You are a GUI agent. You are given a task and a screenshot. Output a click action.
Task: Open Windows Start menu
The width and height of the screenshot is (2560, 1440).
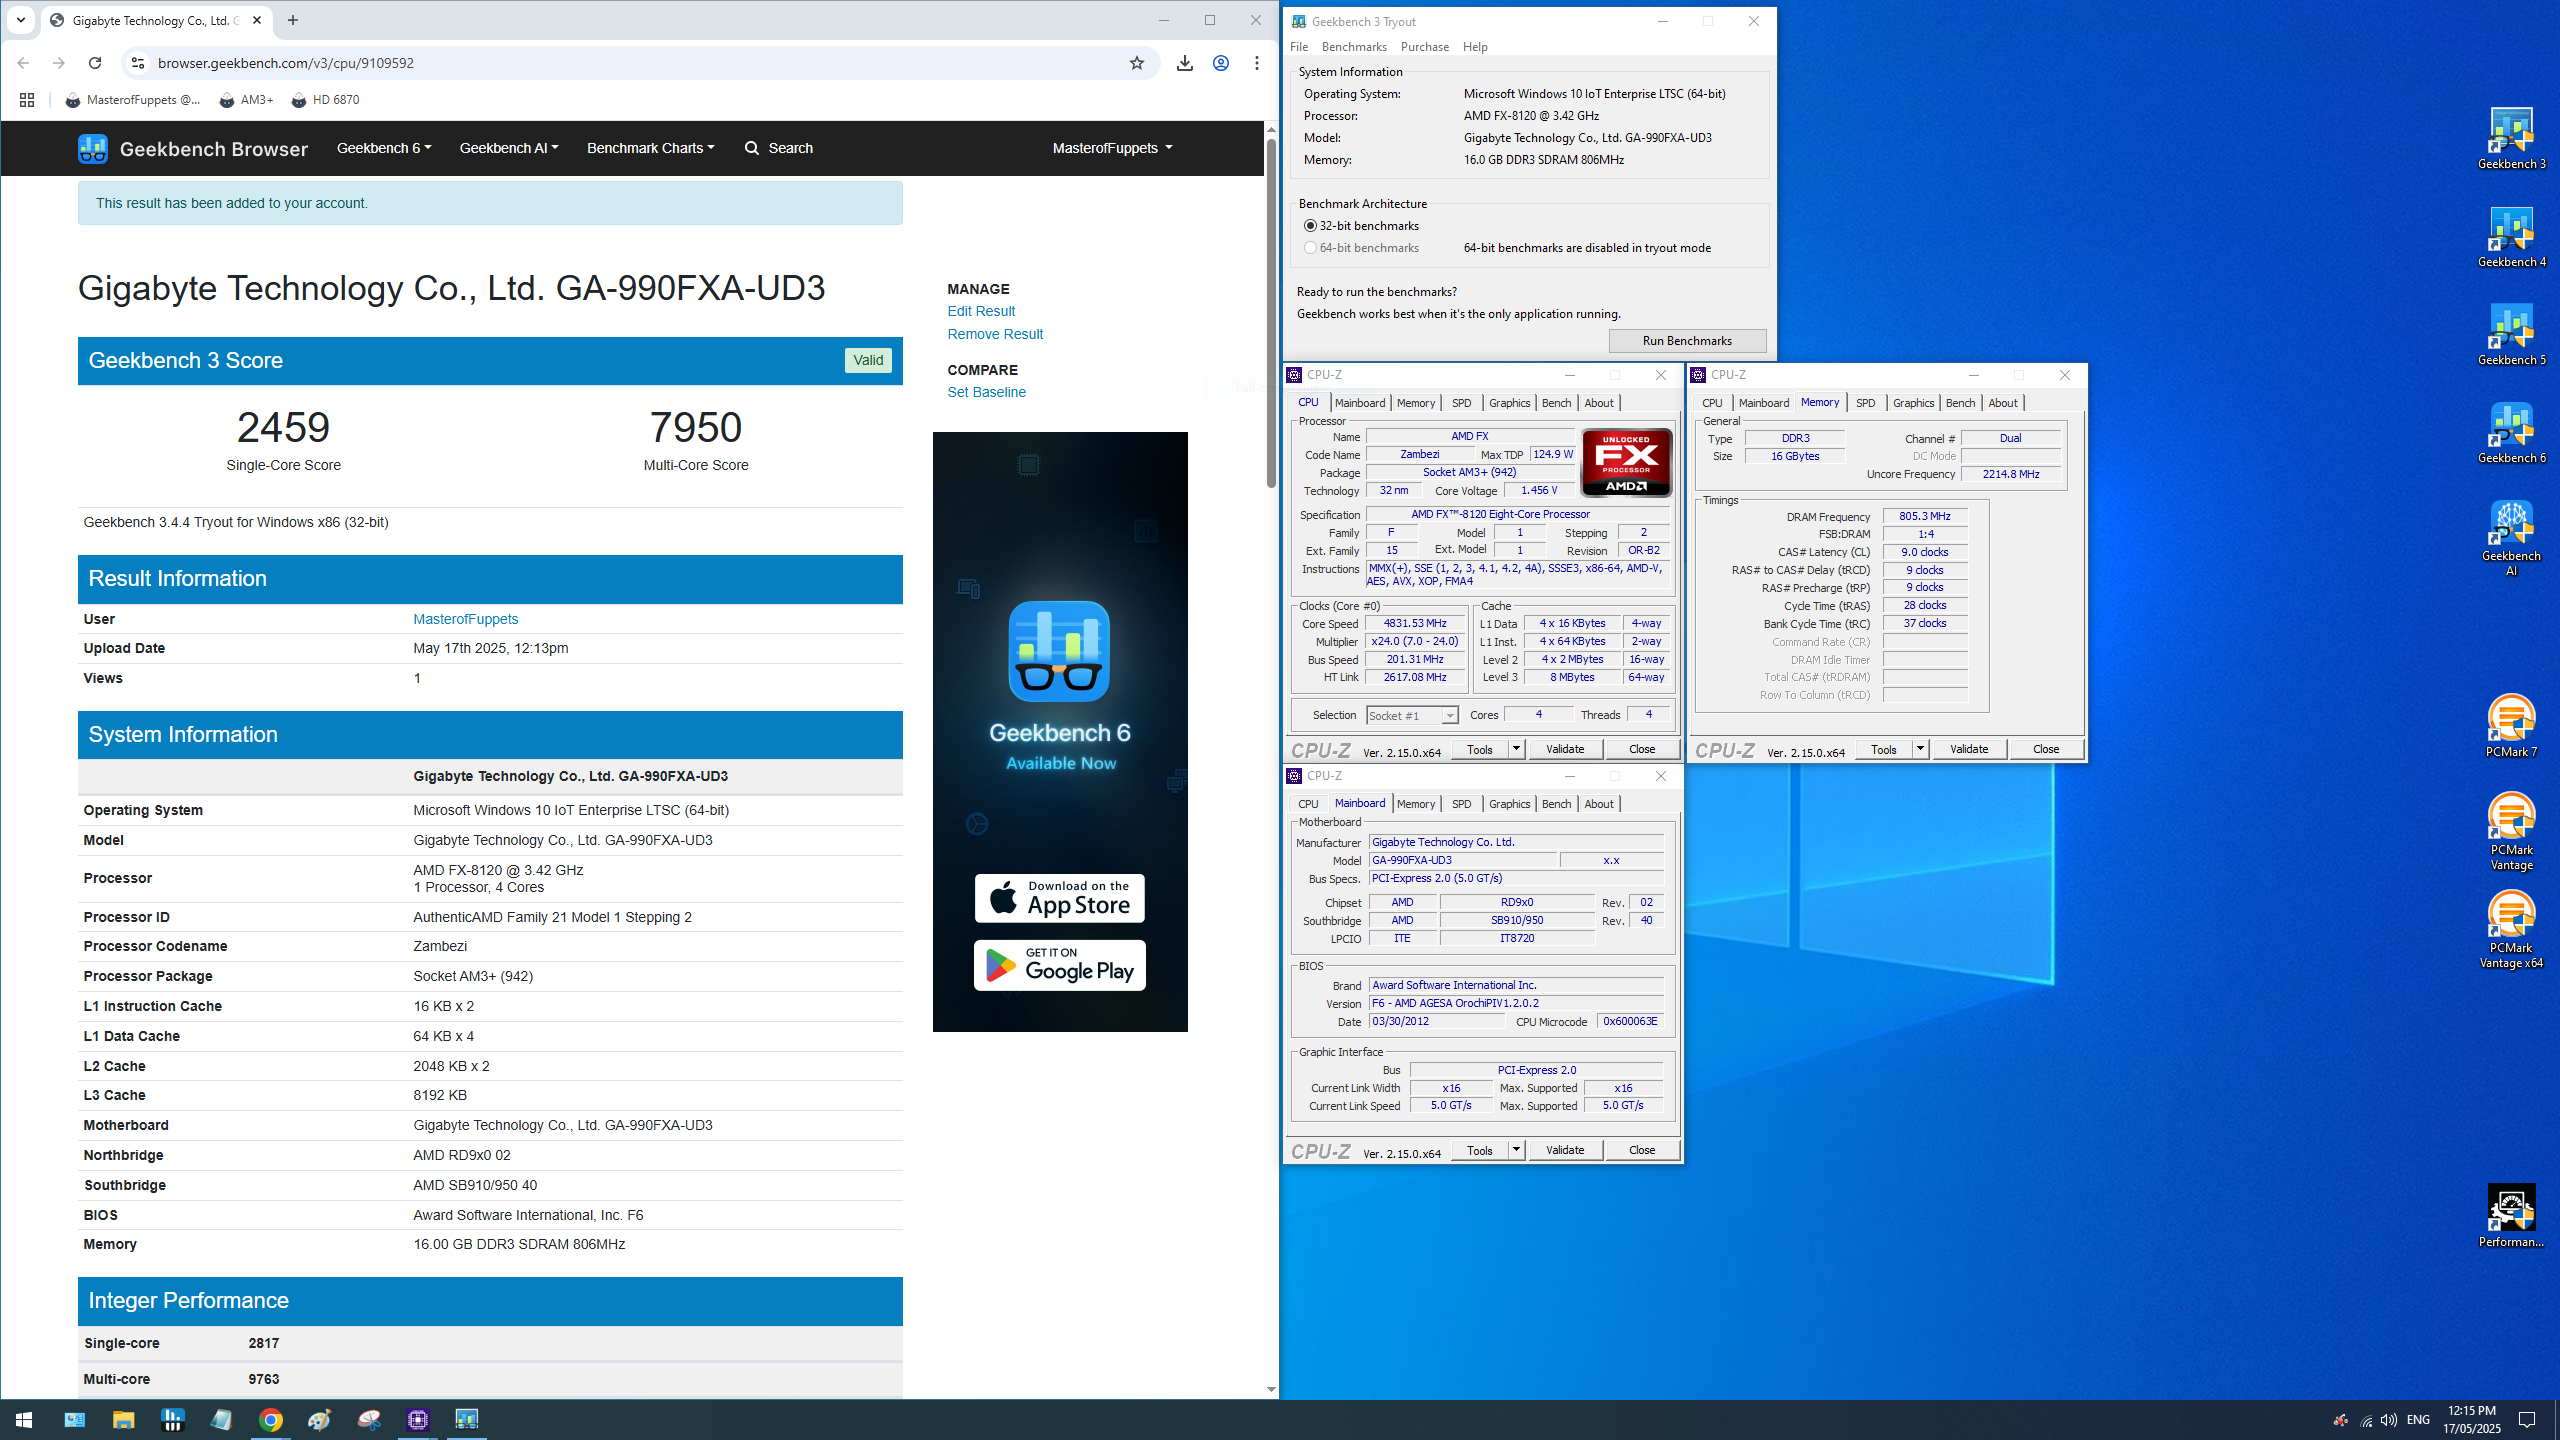(x=24, y=1420)
